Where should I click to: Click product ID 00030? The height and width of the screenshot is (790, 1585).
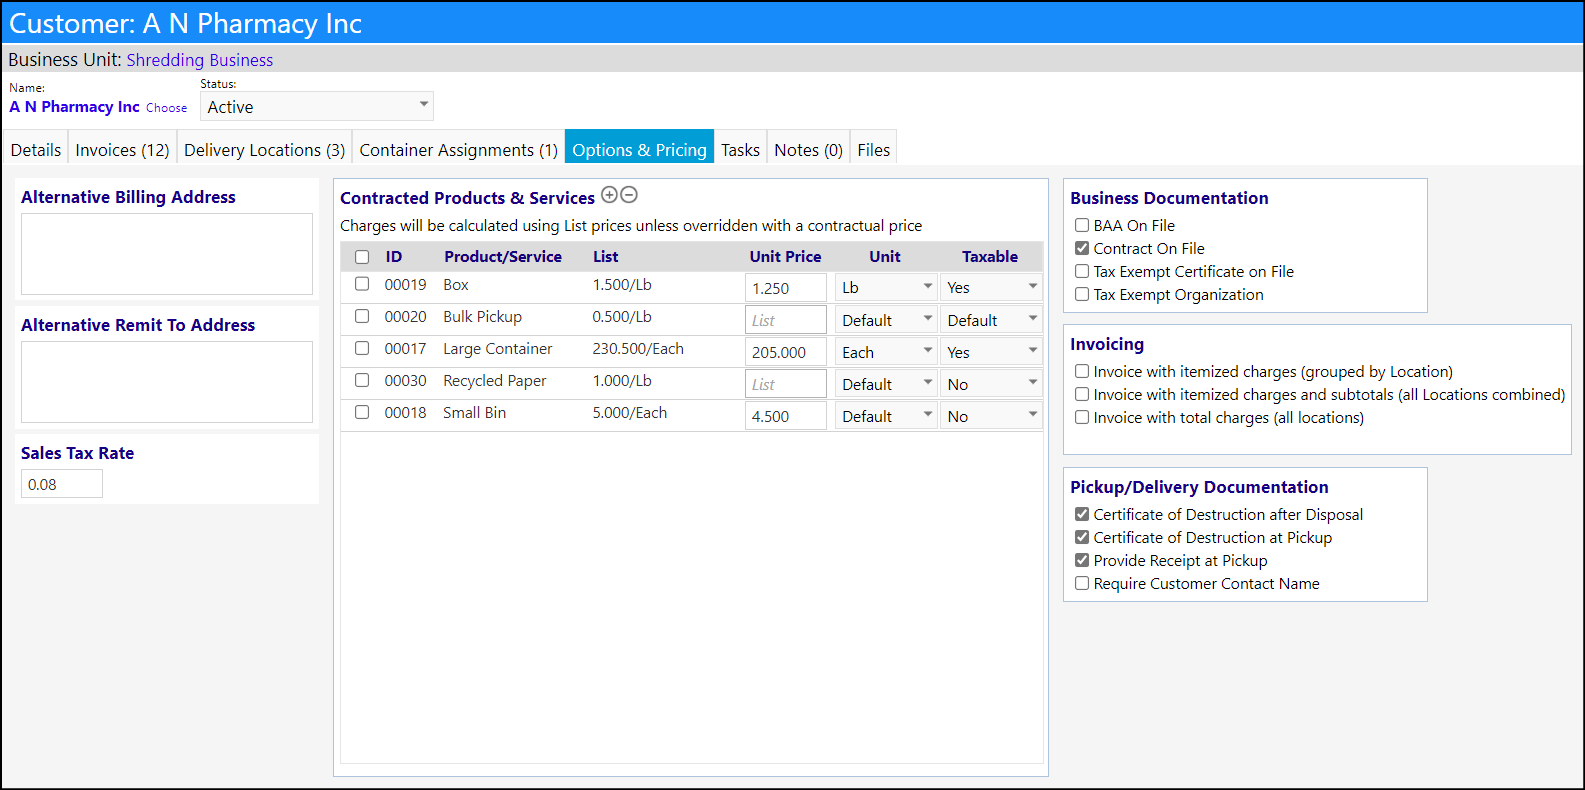tap(405, 381)
